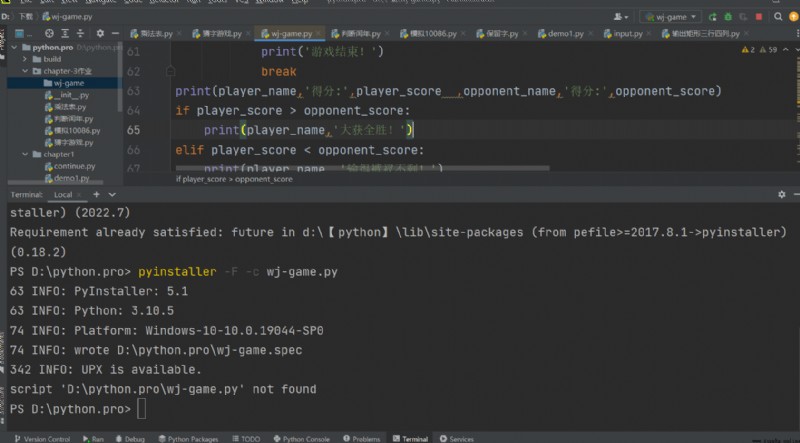Viewport: 800px width, 443px height.
Task: Click line number 65 in gutter
Action: [x=133, y=130]
